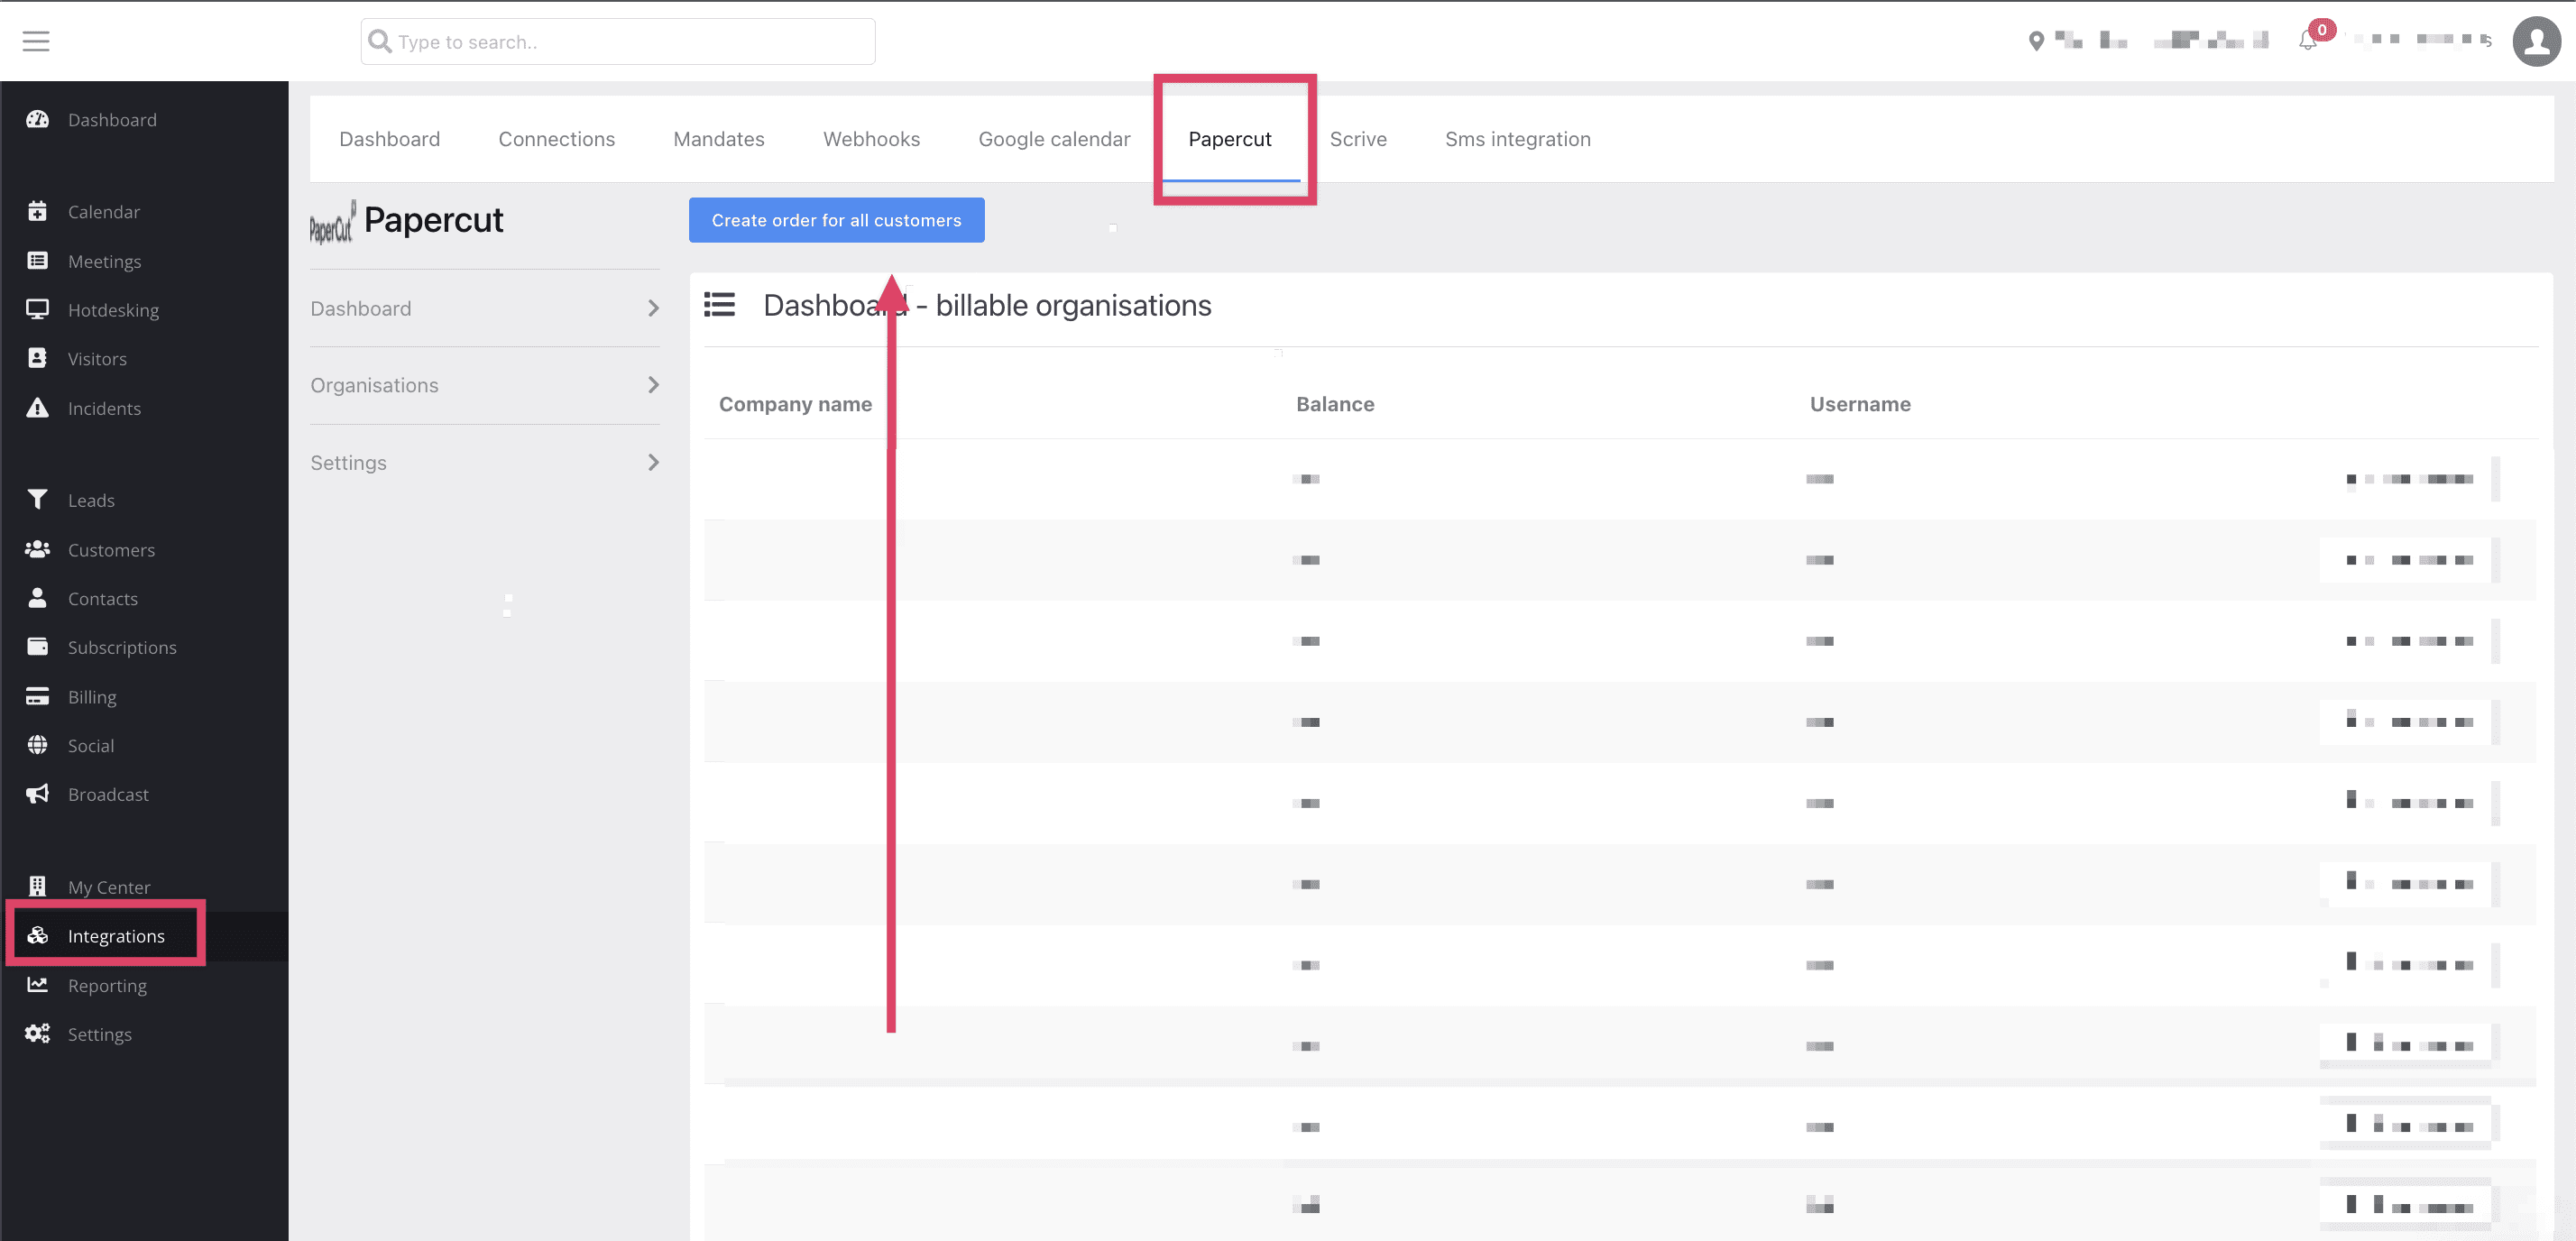Open the notifications bell
2576x1241 pixels.
(x=2307, y=41)
